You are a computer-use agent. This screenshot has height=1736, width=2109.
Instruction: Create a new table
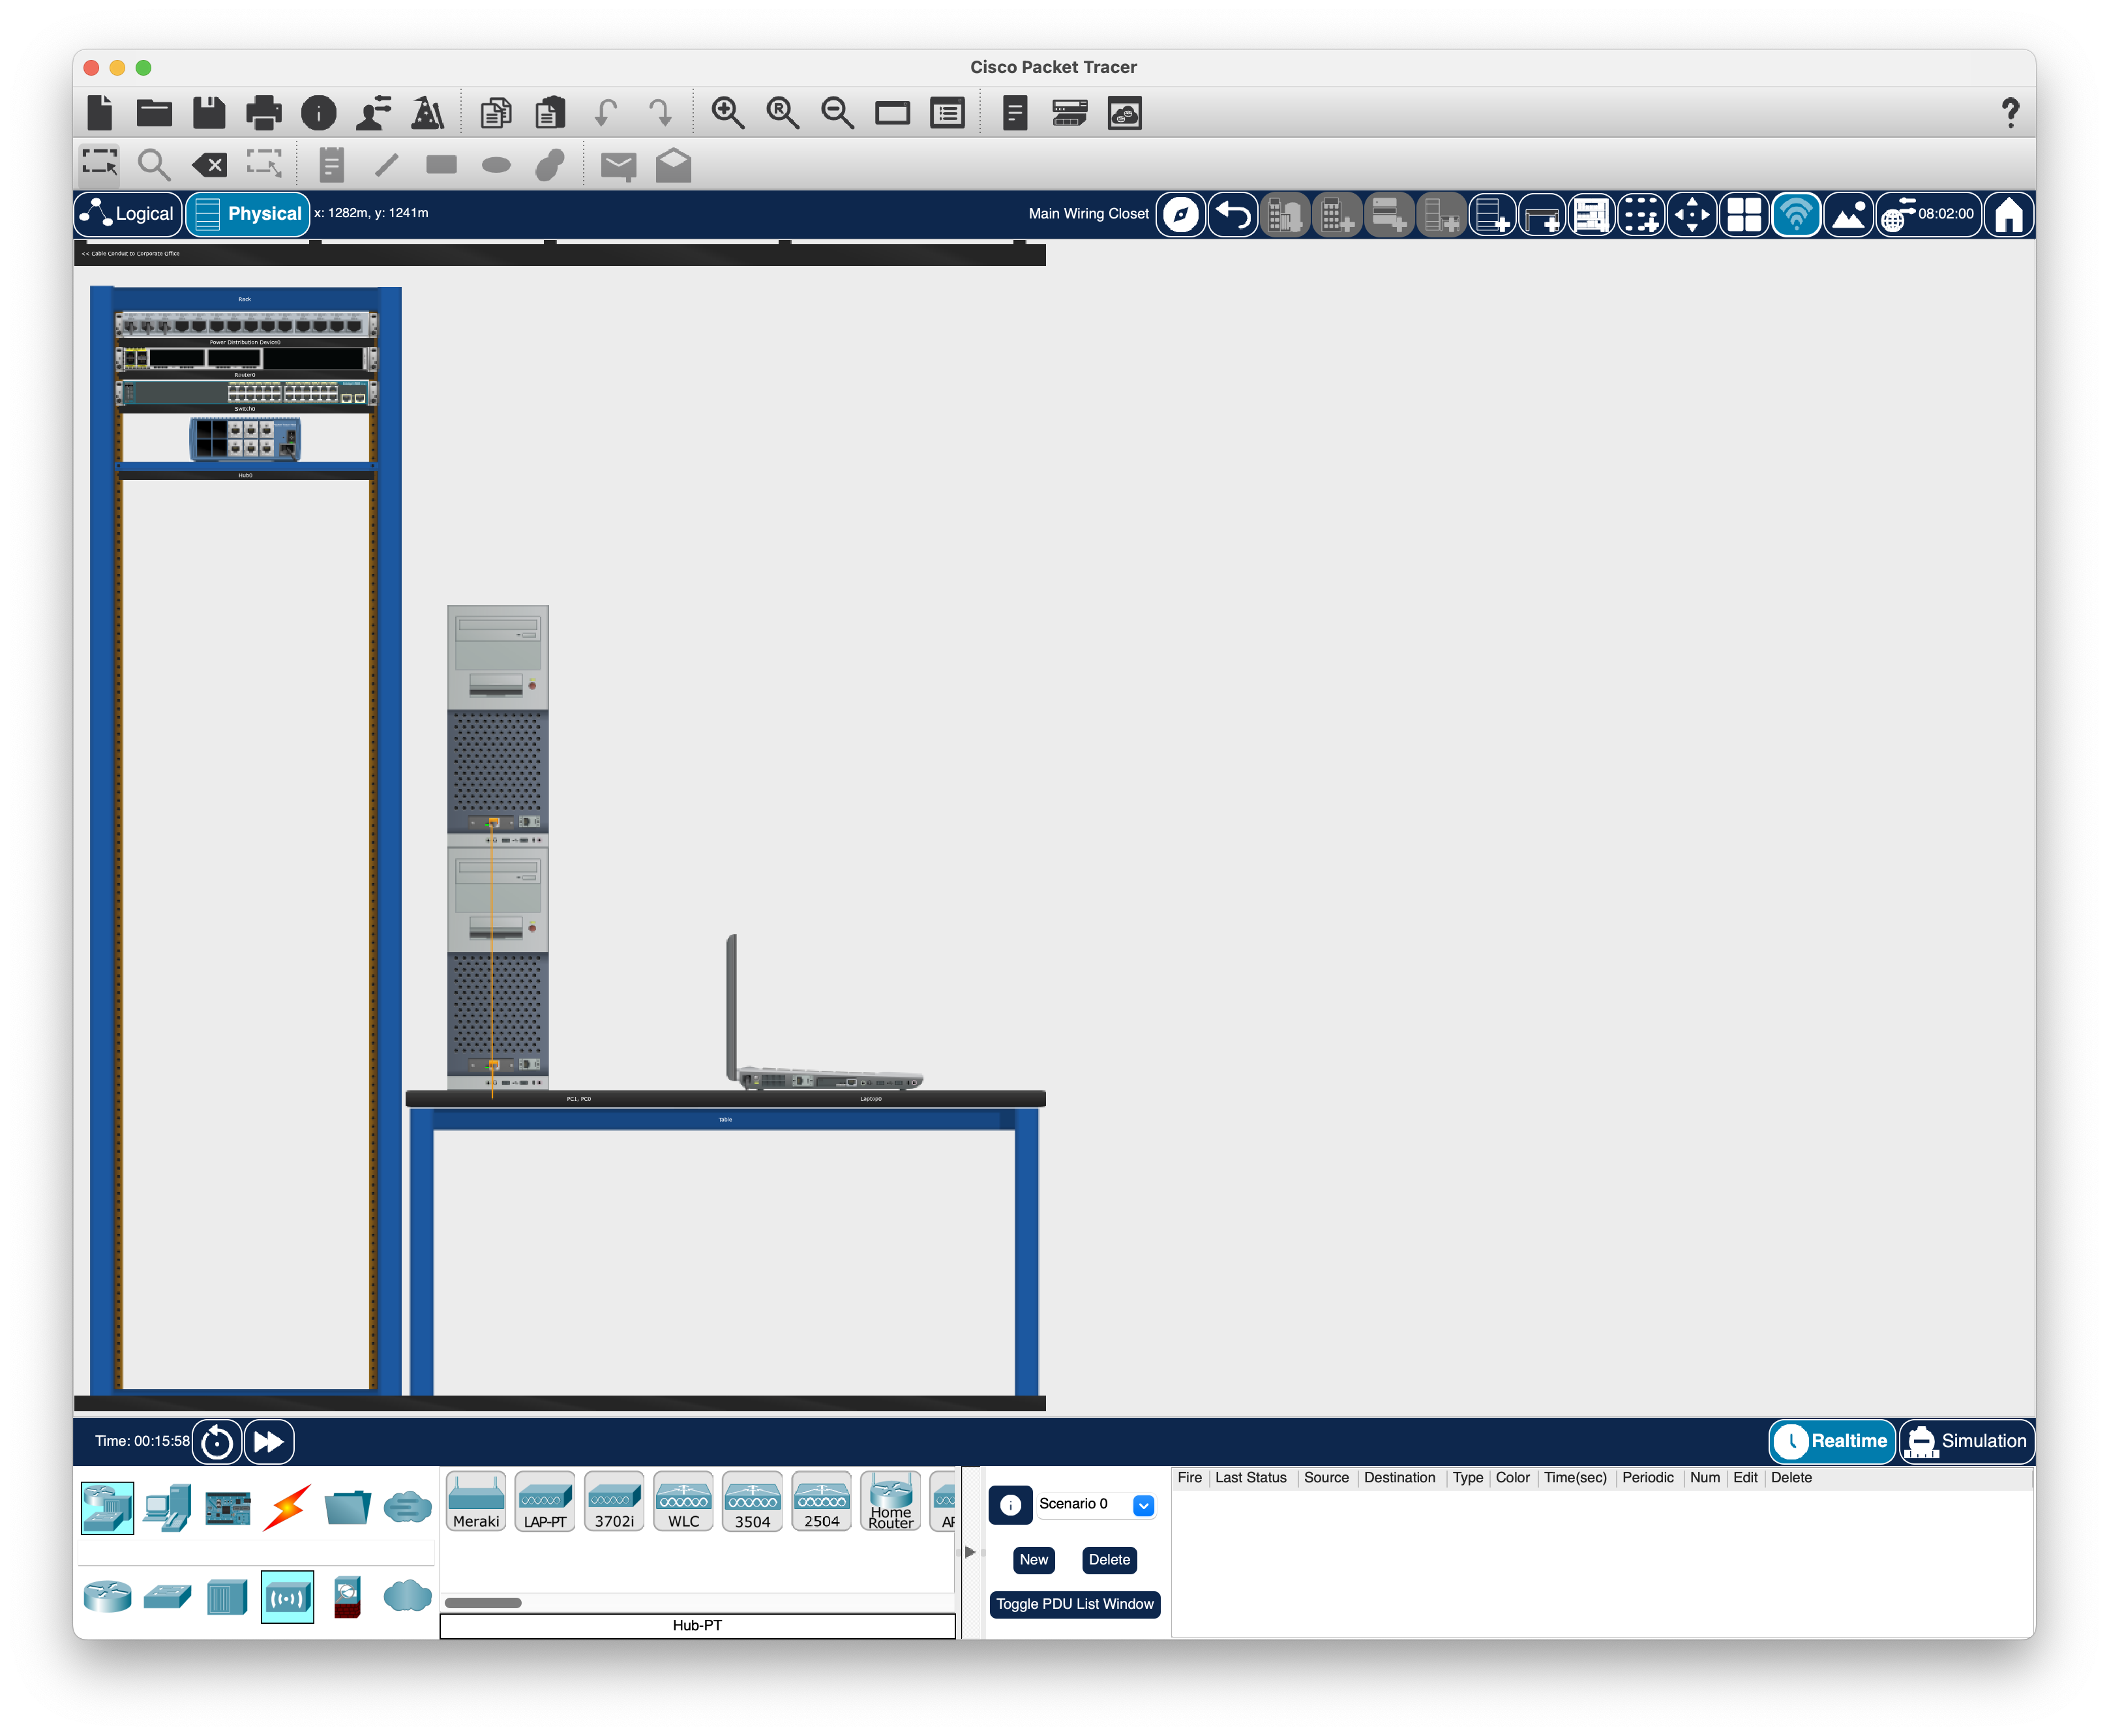click(x=1542, y=214)
